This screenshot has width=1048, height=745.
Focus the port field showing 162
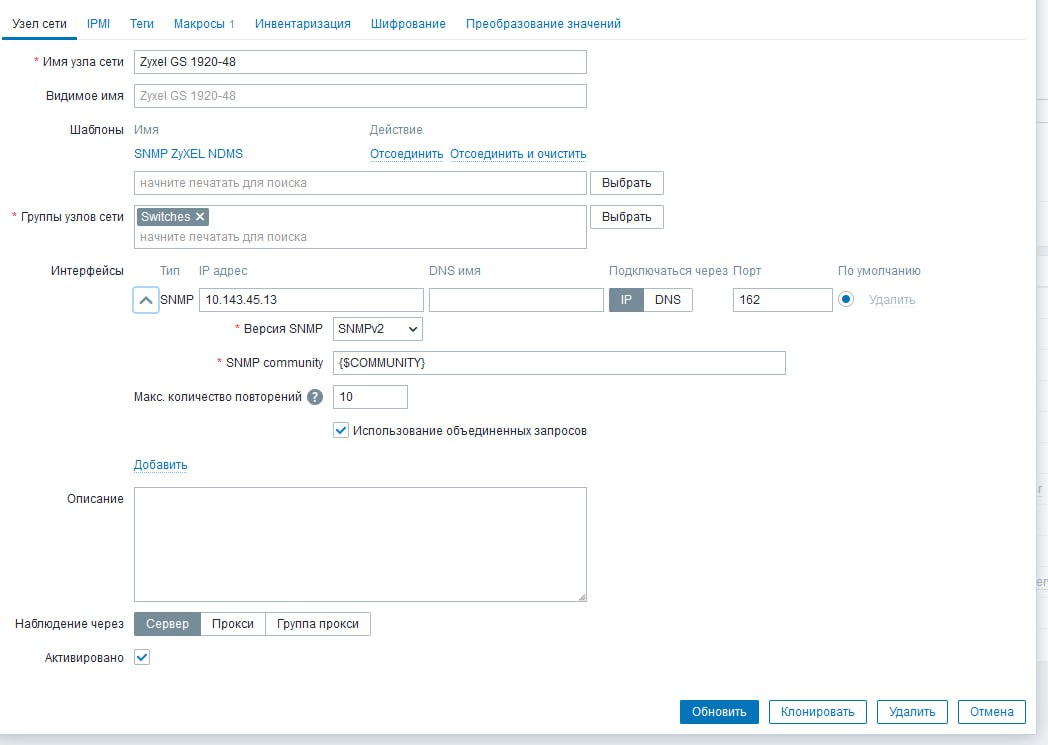[783, 300]
